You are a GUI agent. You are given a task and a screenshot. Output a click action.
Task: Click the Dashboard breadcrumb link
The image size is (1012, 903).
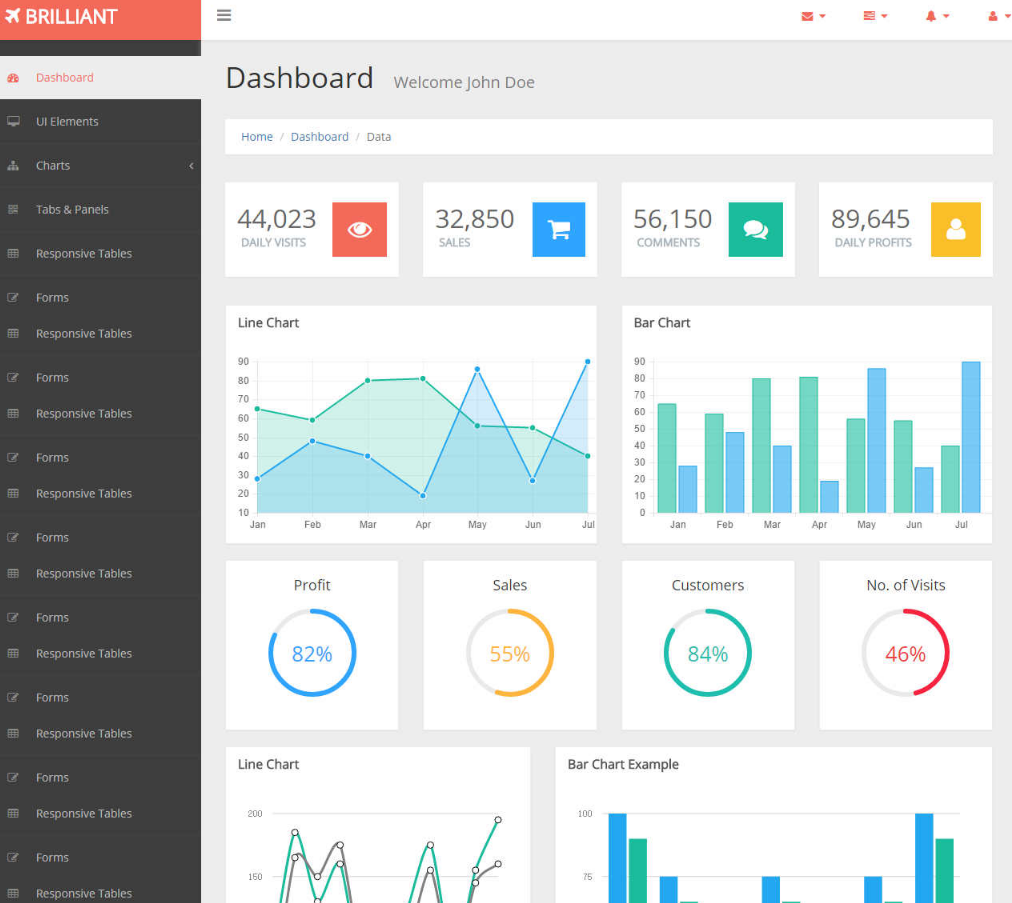coord(320,137)
